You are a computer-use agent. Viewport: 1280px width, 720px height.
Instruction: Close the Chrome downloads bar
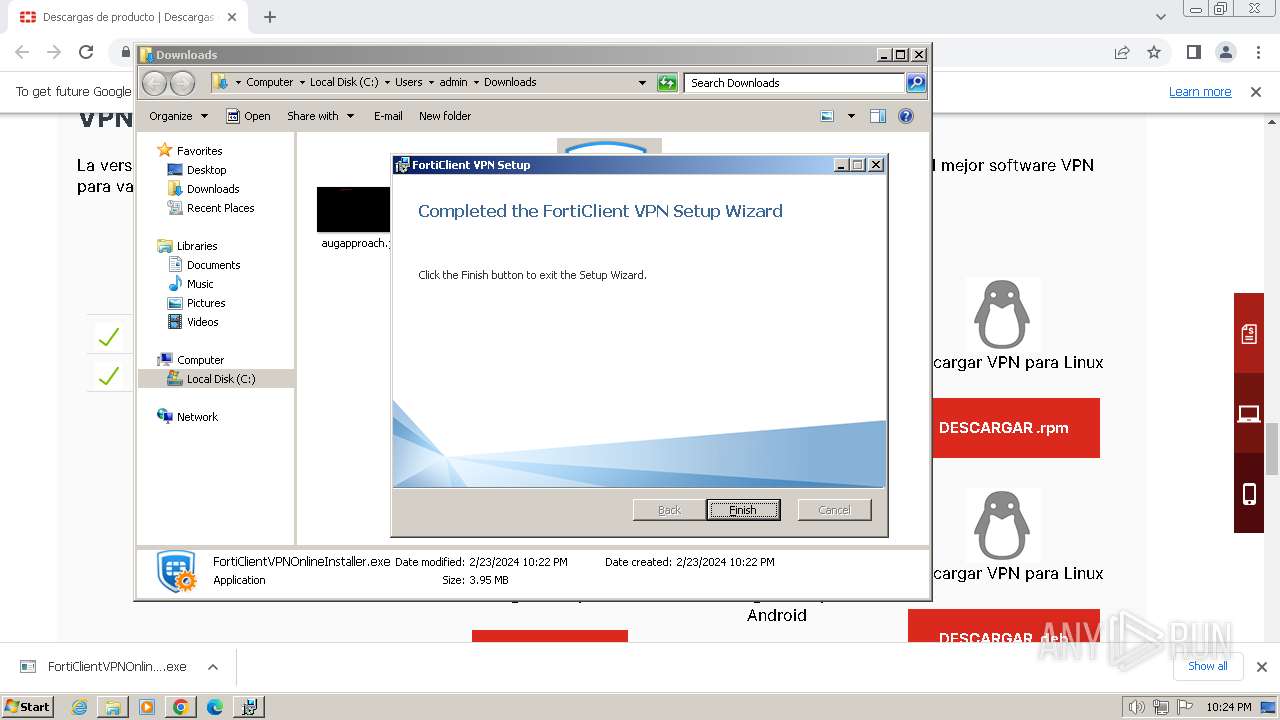point(1261,667)
